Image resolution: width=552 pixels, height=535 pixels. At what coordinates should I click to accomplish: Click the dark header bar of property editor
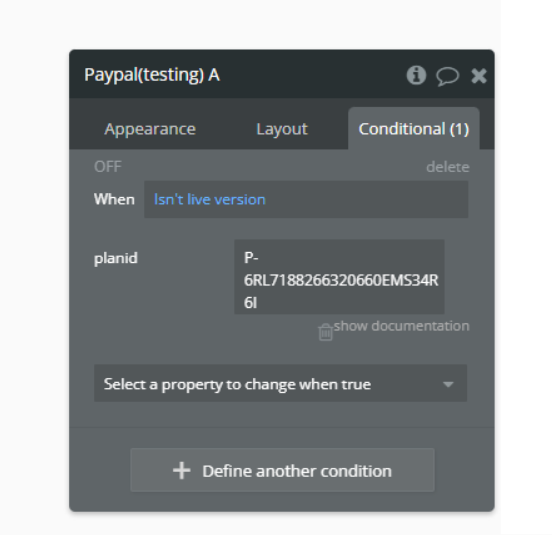click(x=282, y=74)
